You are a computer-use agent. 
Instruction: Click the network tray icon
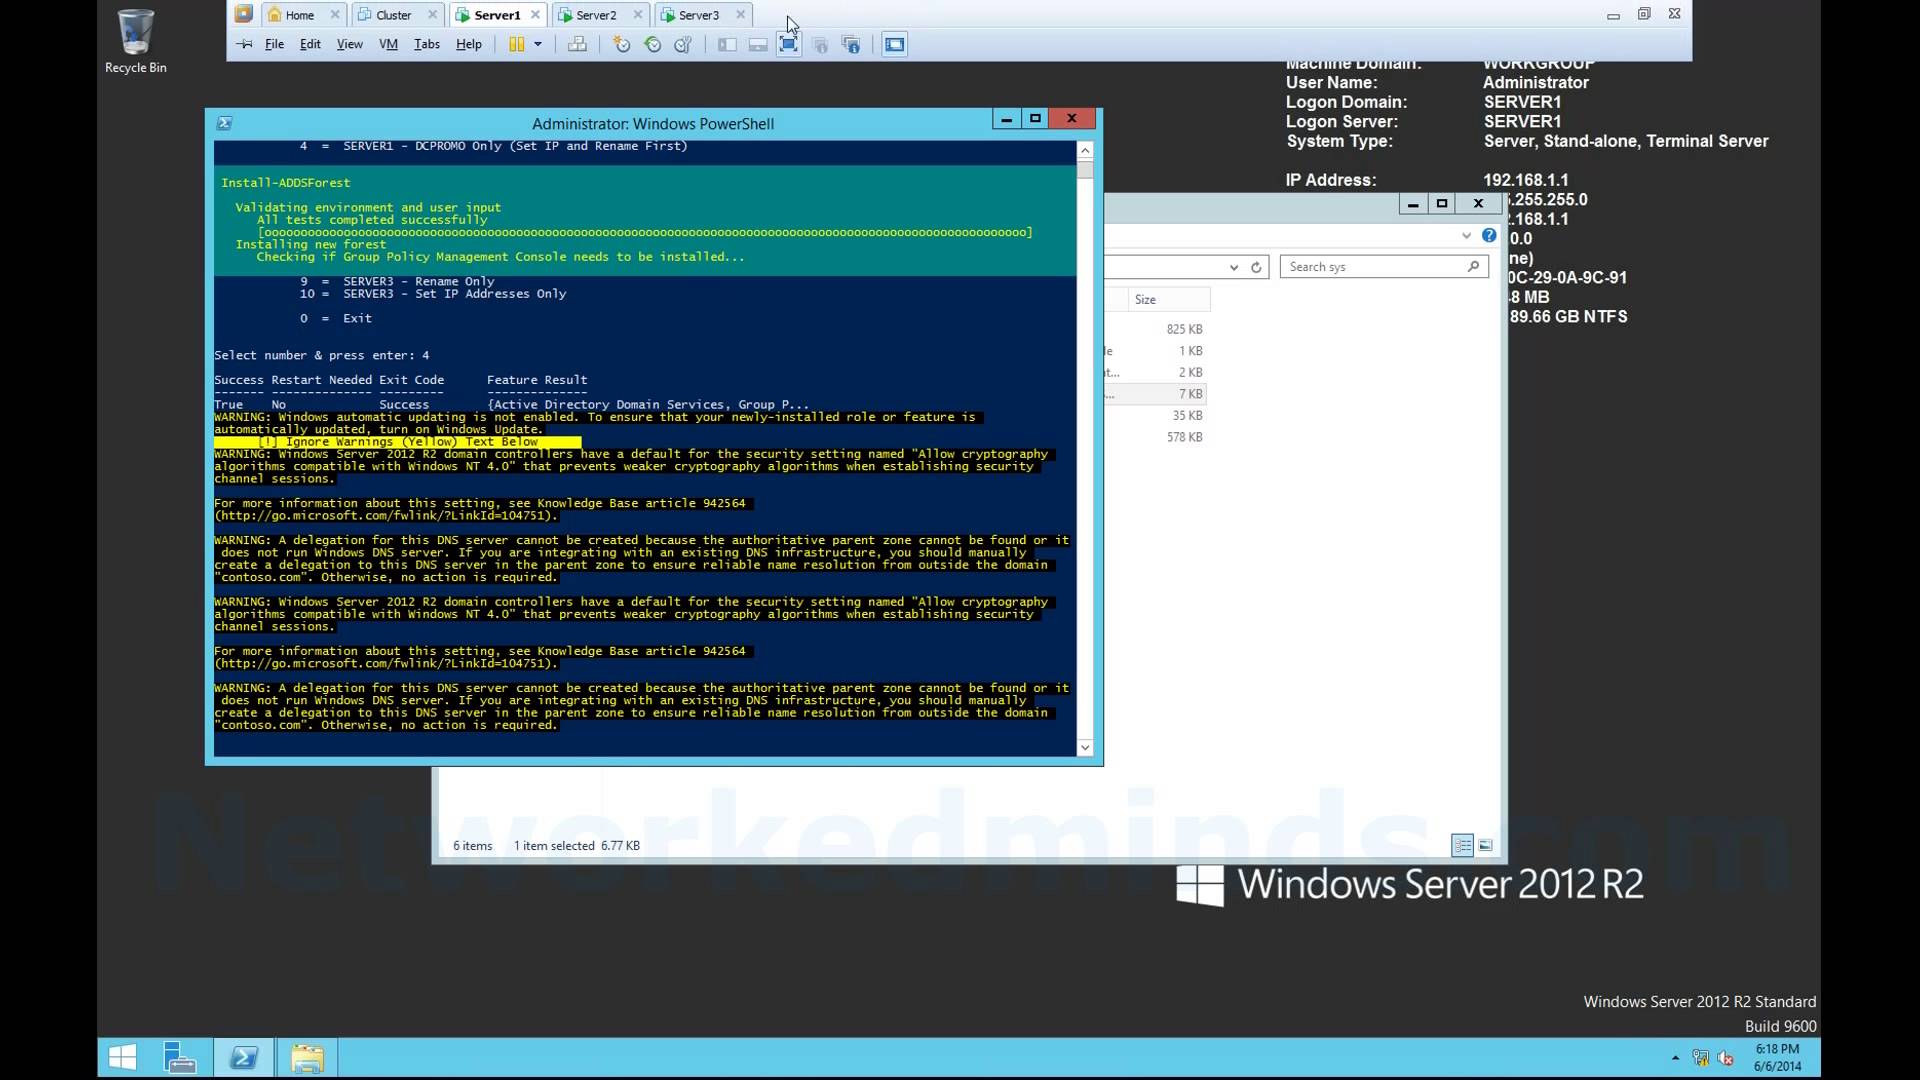click(1700, 1058)
